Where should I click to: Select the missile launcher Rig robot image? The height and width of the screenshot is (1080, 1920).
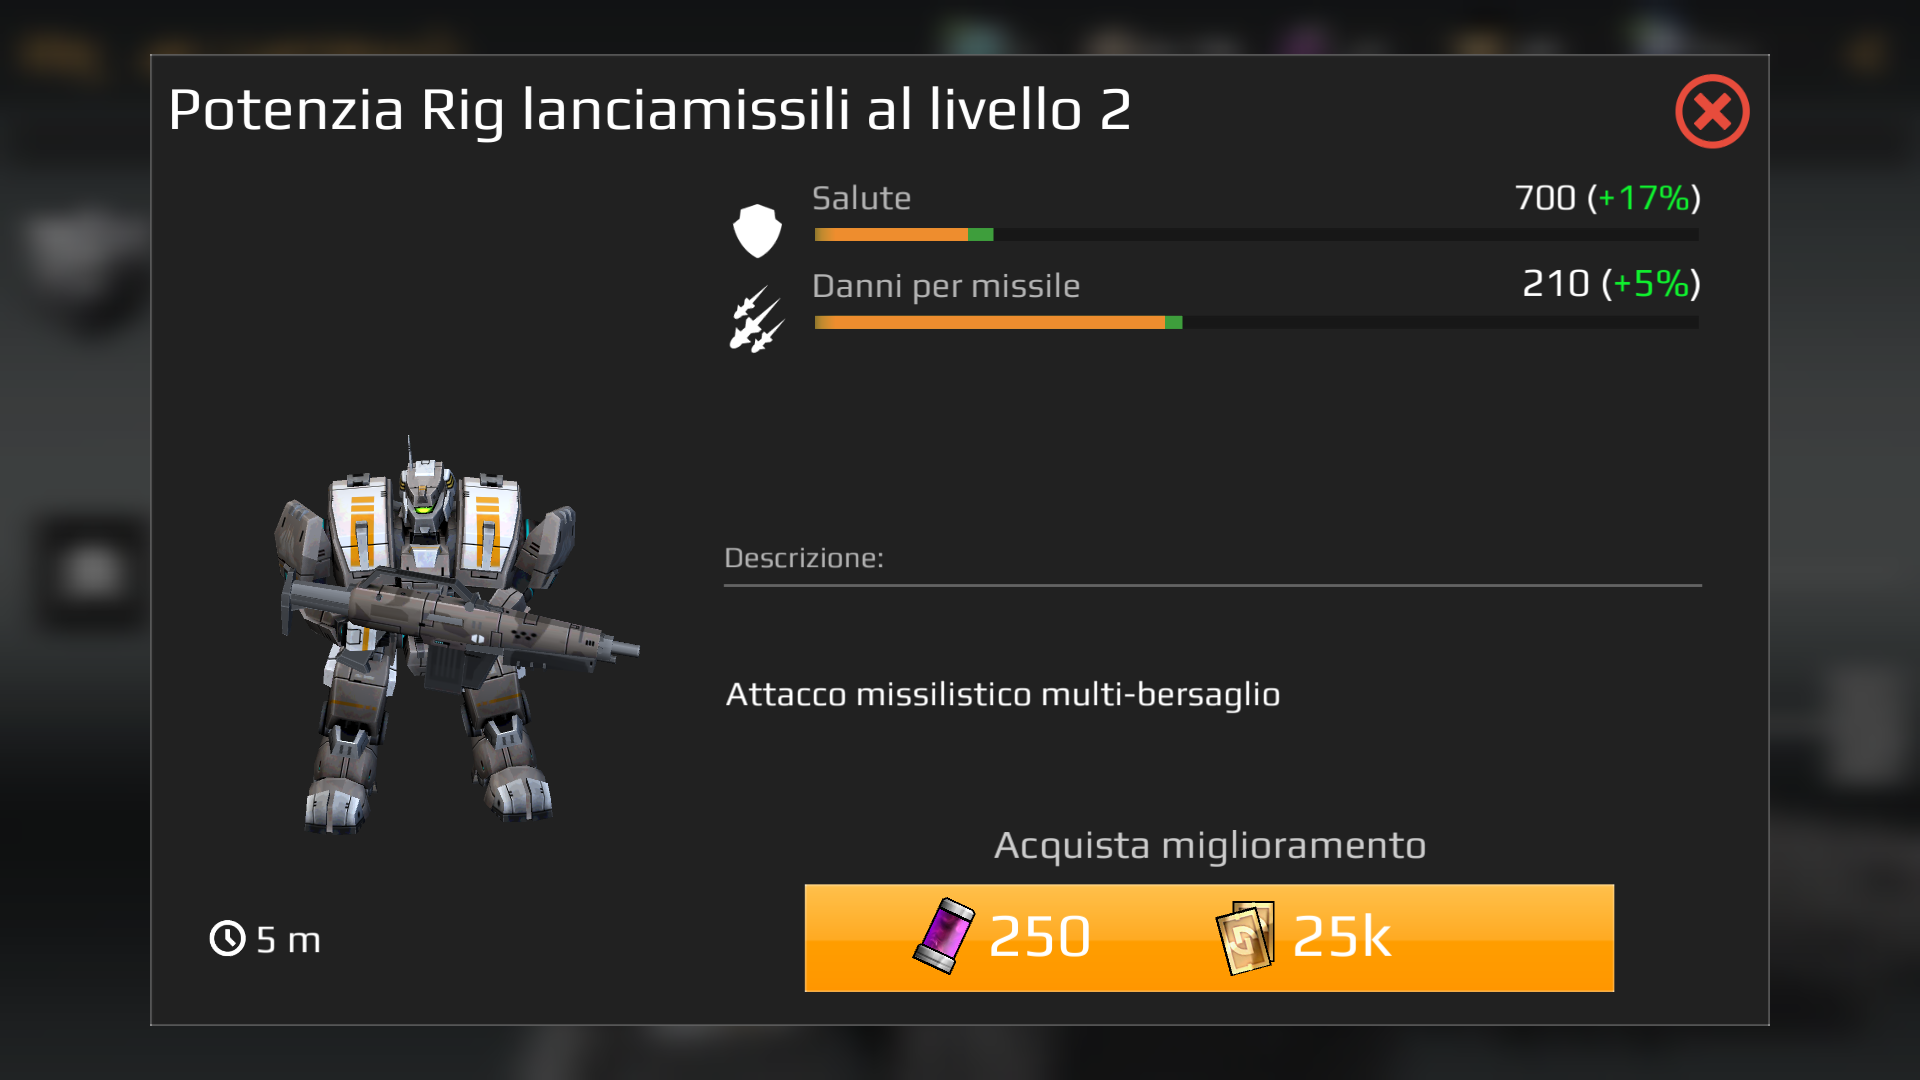pos(455,635)
